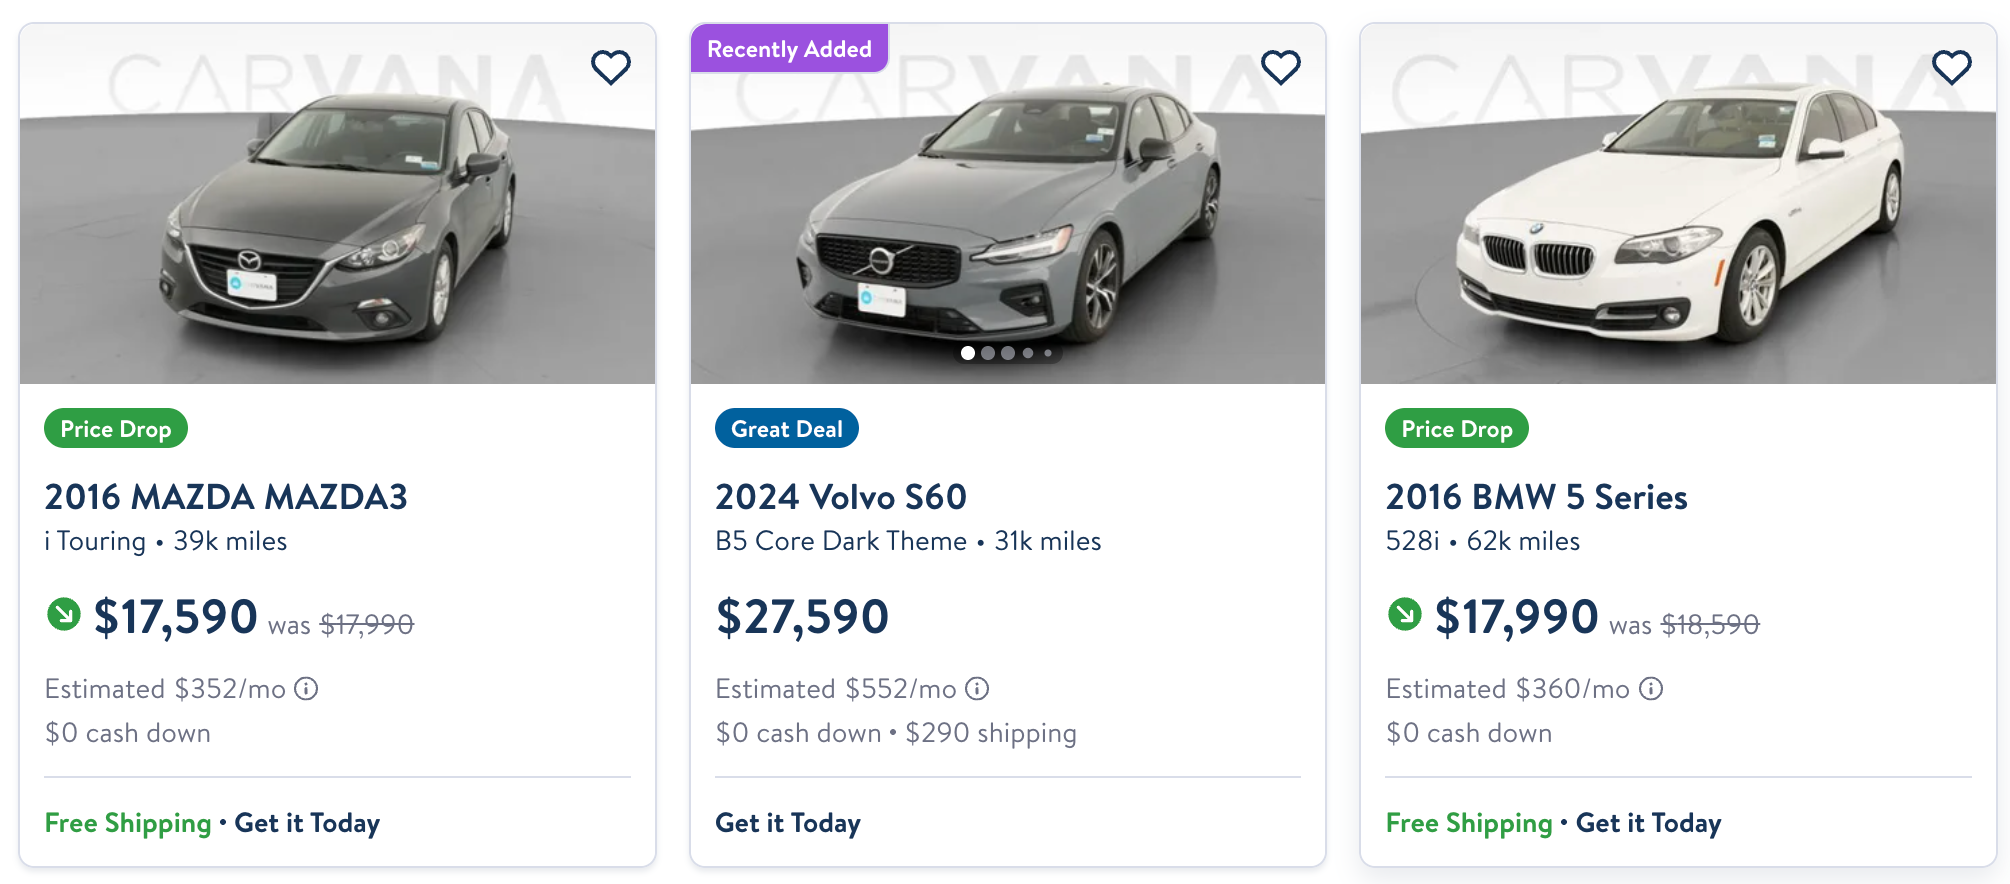Click the white BMW car photo
Image resolution: width=2010 pixels, height=884 pixels.
click(x=1678, y=220)
